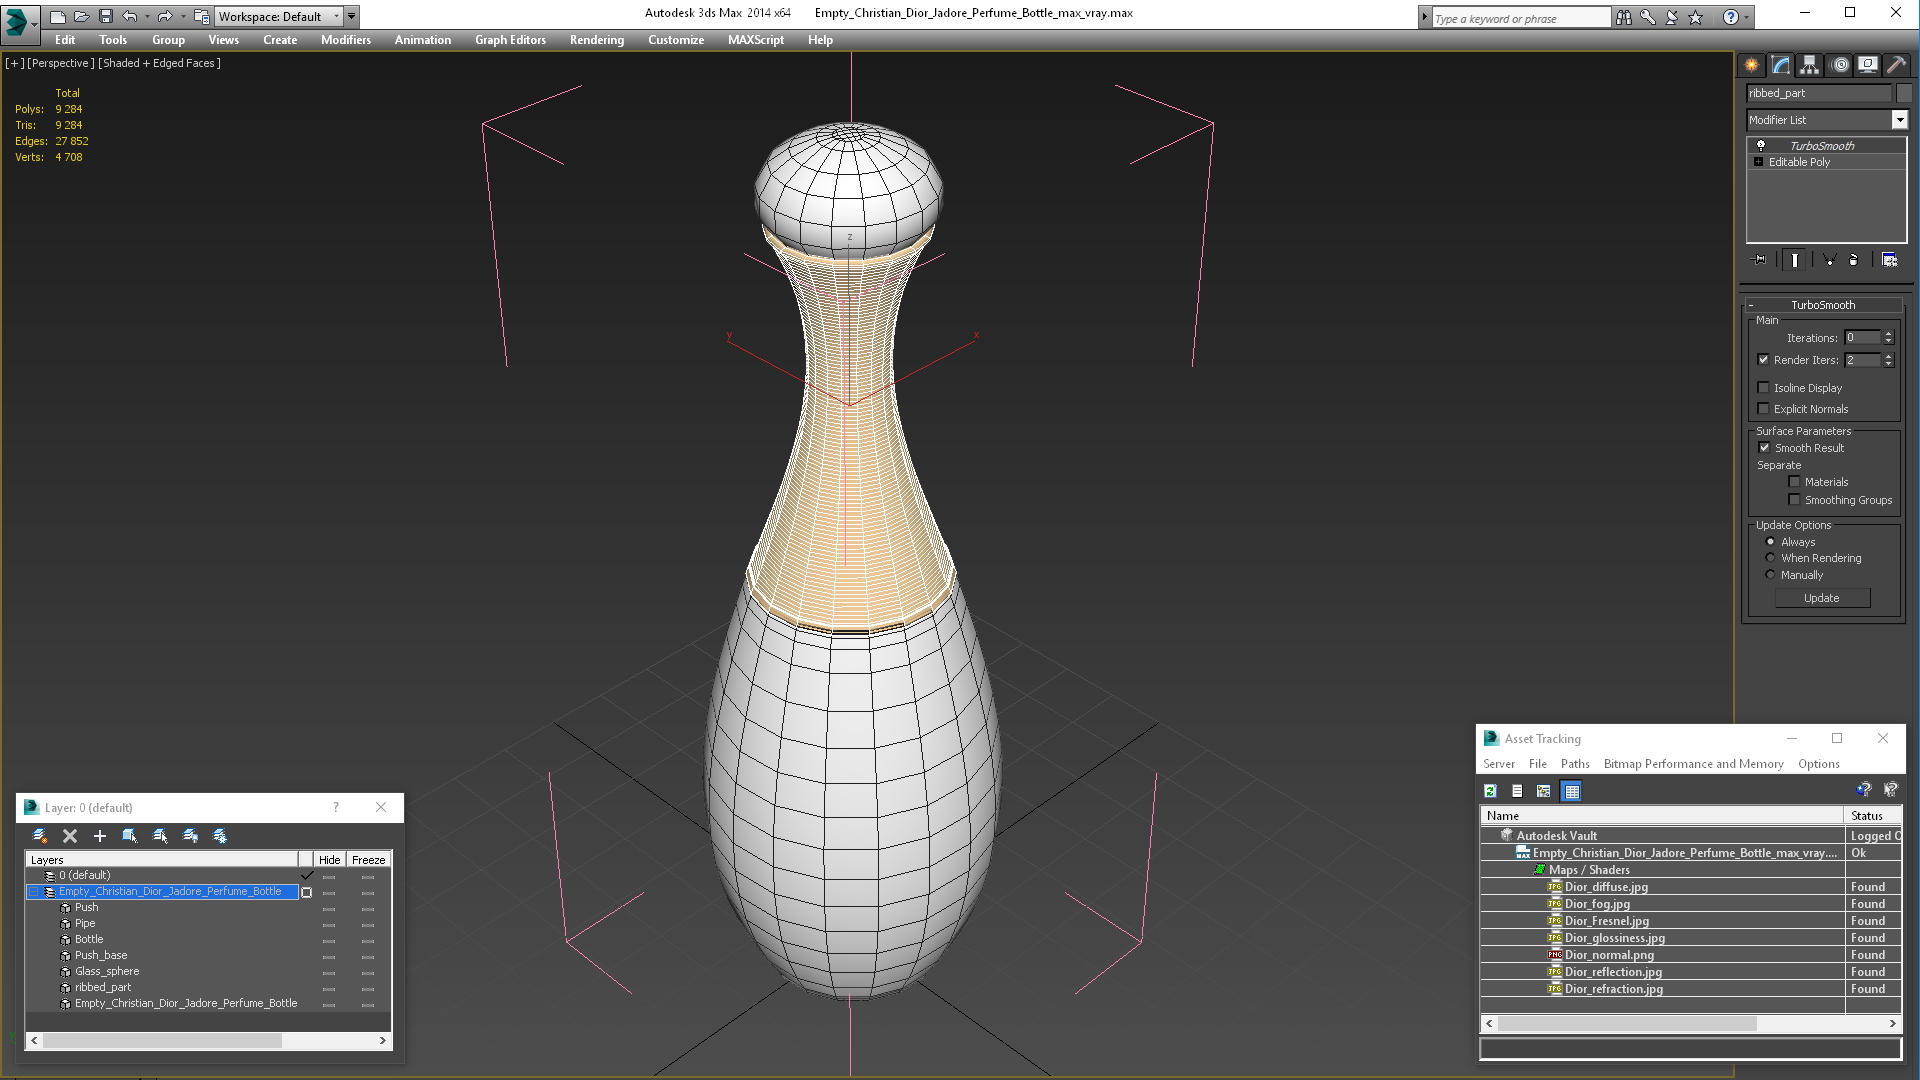This screenshot has height=1080, width=1920.
Task: Open the MAXScript menu
Action: coord(755,40)
